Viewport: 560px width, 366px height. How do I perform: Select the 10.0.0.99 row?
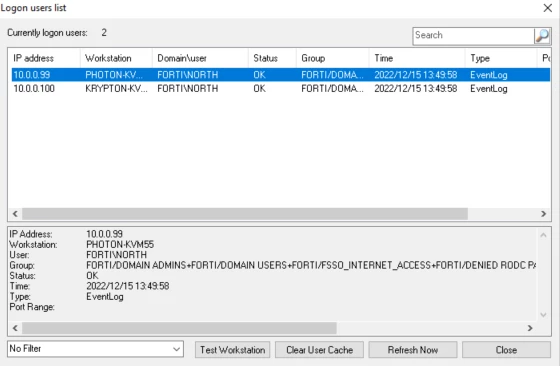pyautogui.click(x=281, y=75)
